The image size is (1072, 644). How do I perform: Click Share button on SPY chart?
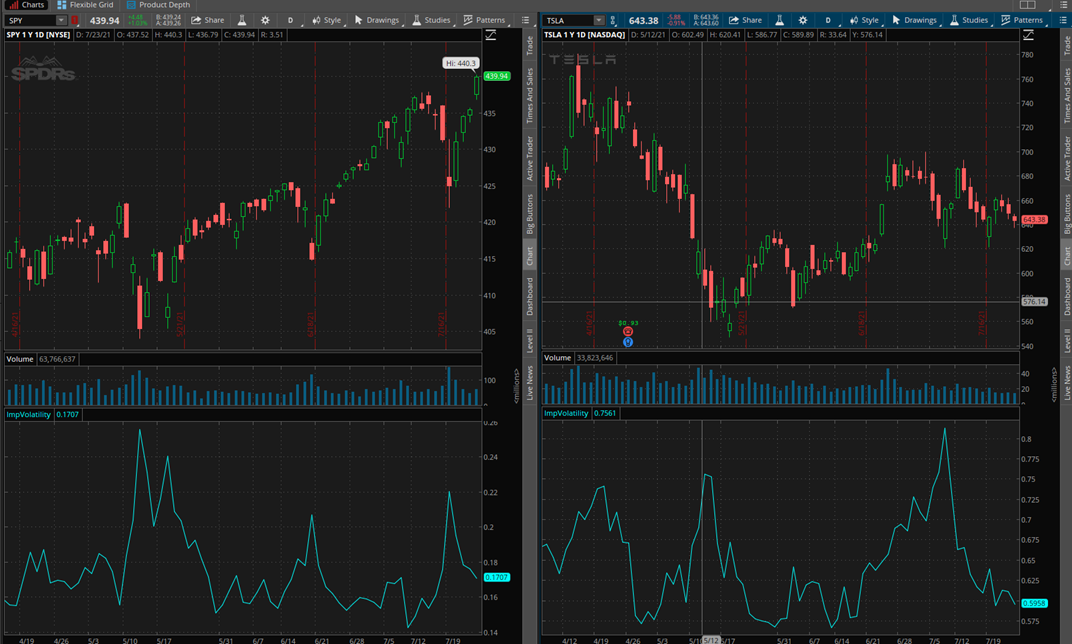(208, 20)
